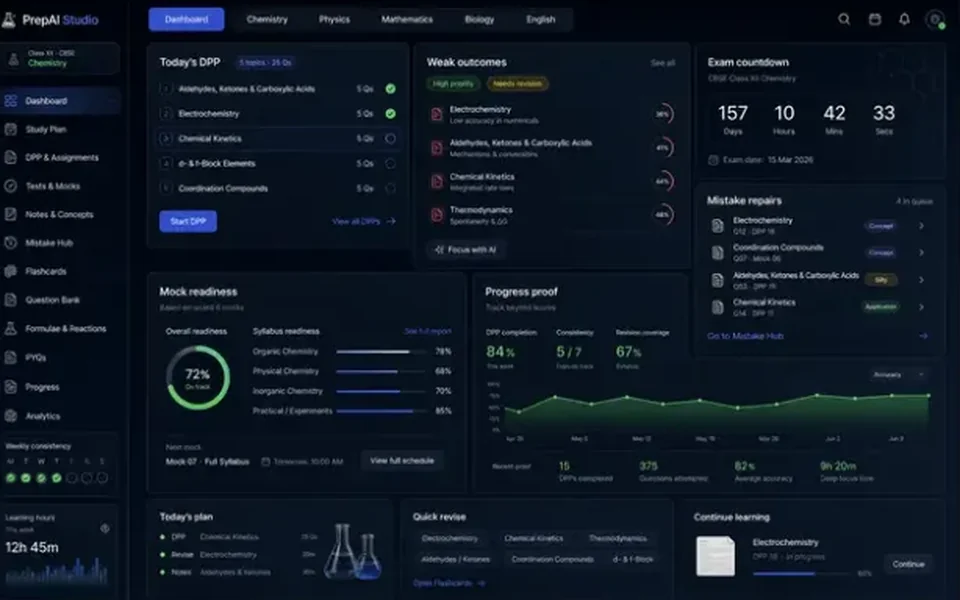Toggle Electrochemistry DPP completion check
Screen dimensions: 960x600
tap(390, 113)
